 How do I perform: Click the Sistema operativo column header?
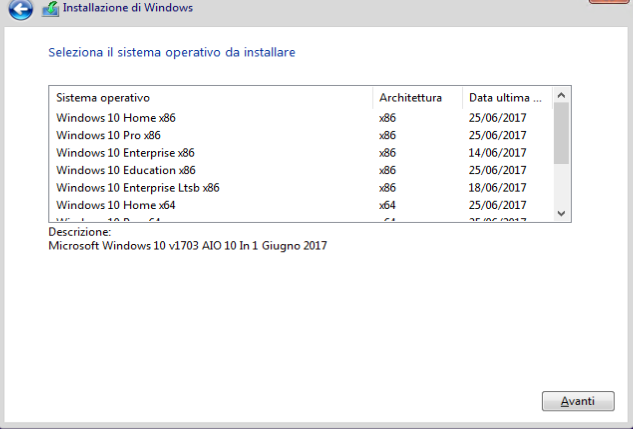[211, 98]
